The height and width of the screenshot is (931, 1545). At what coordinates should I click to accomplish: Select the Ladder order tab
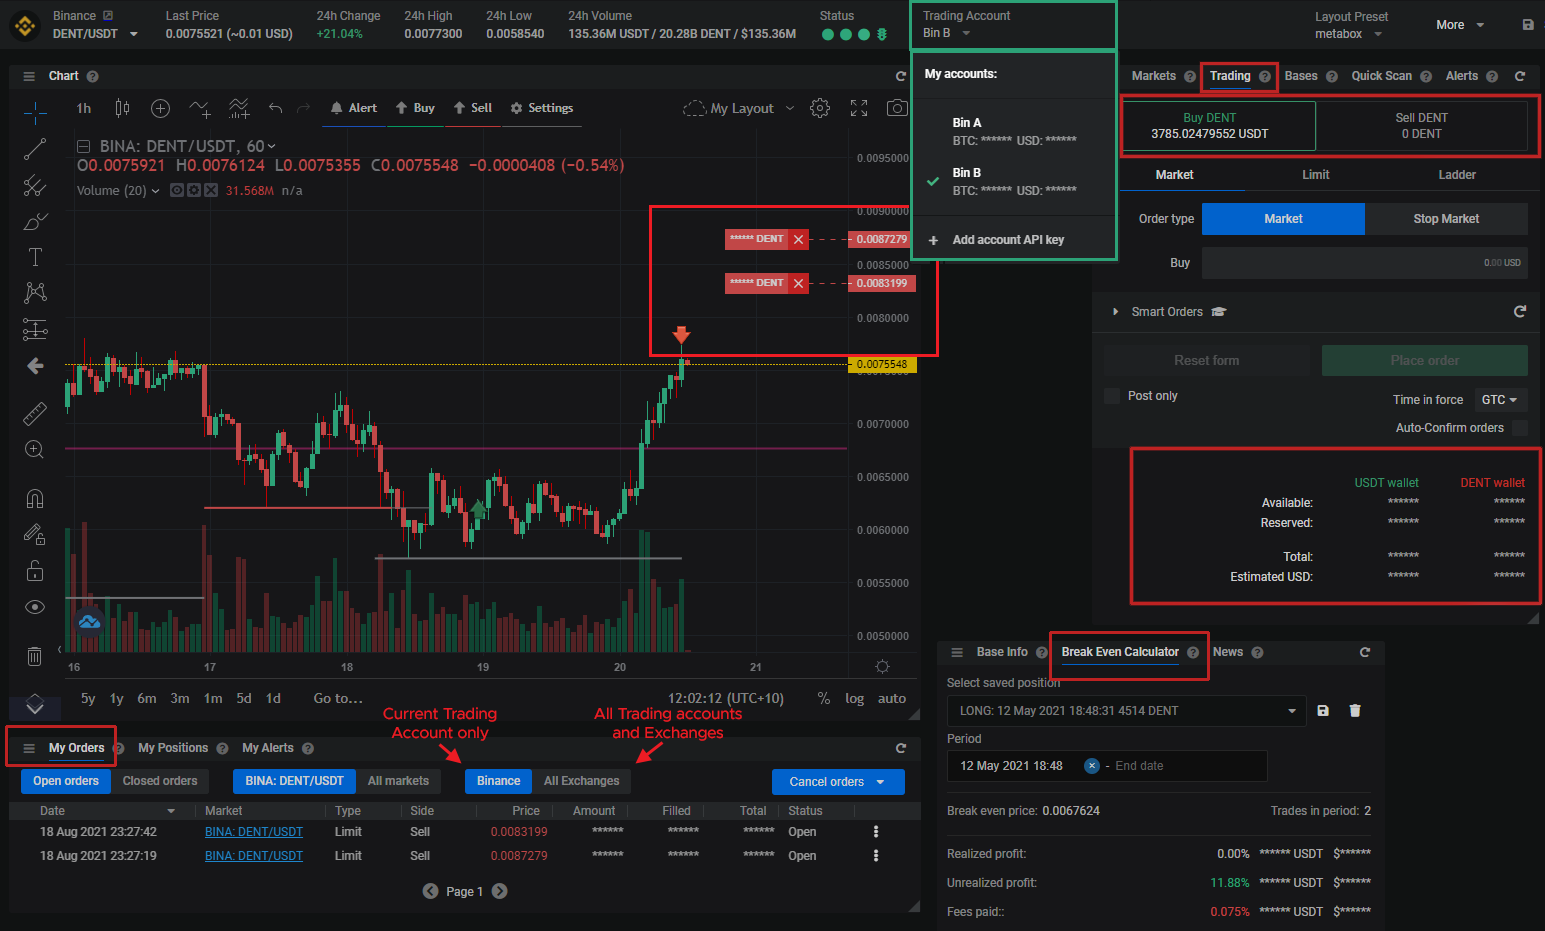1457,175
